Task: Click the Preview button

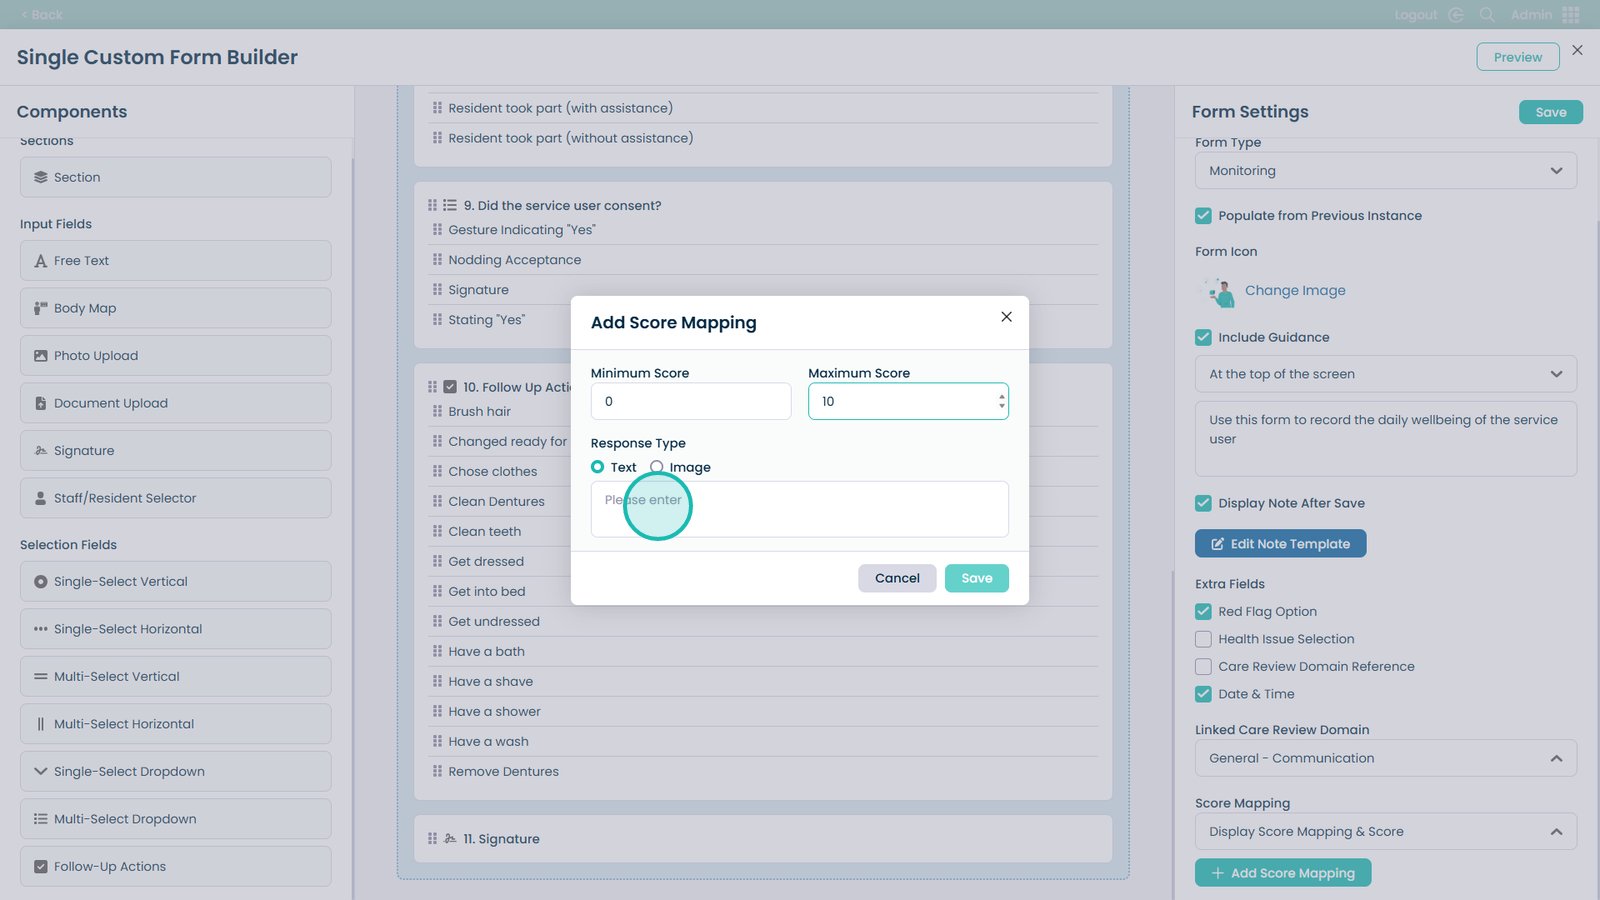Action: tap(1518, 57)
